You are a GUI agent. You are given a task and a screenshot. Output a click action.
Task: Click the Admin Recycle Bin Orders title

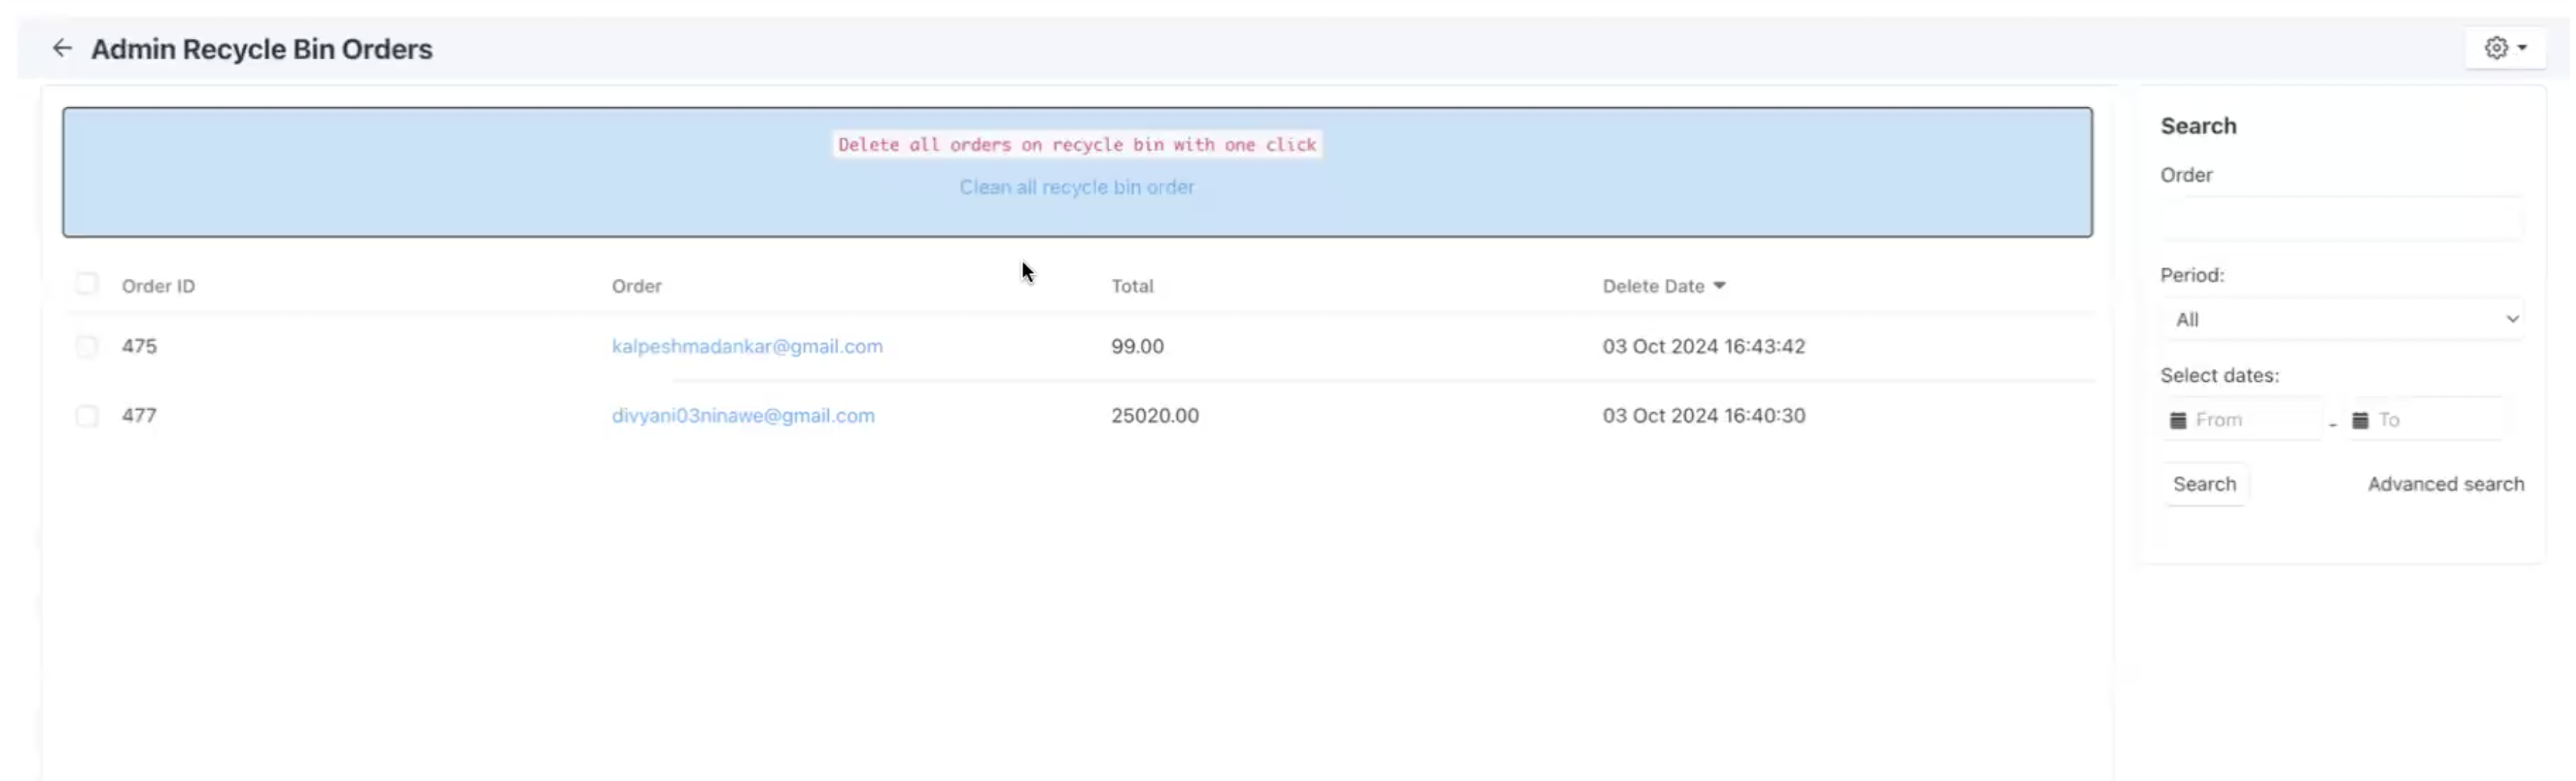[x=262, y=49]
